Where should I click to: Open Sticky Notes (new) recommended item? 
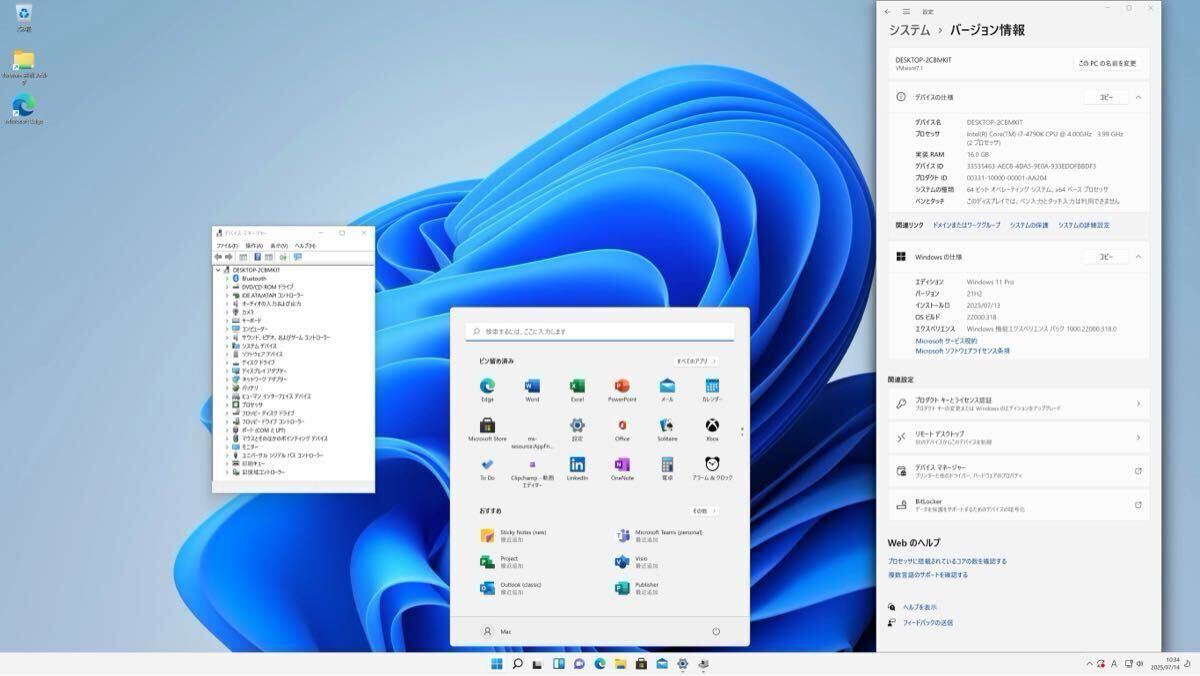click(x=514, y=535)
